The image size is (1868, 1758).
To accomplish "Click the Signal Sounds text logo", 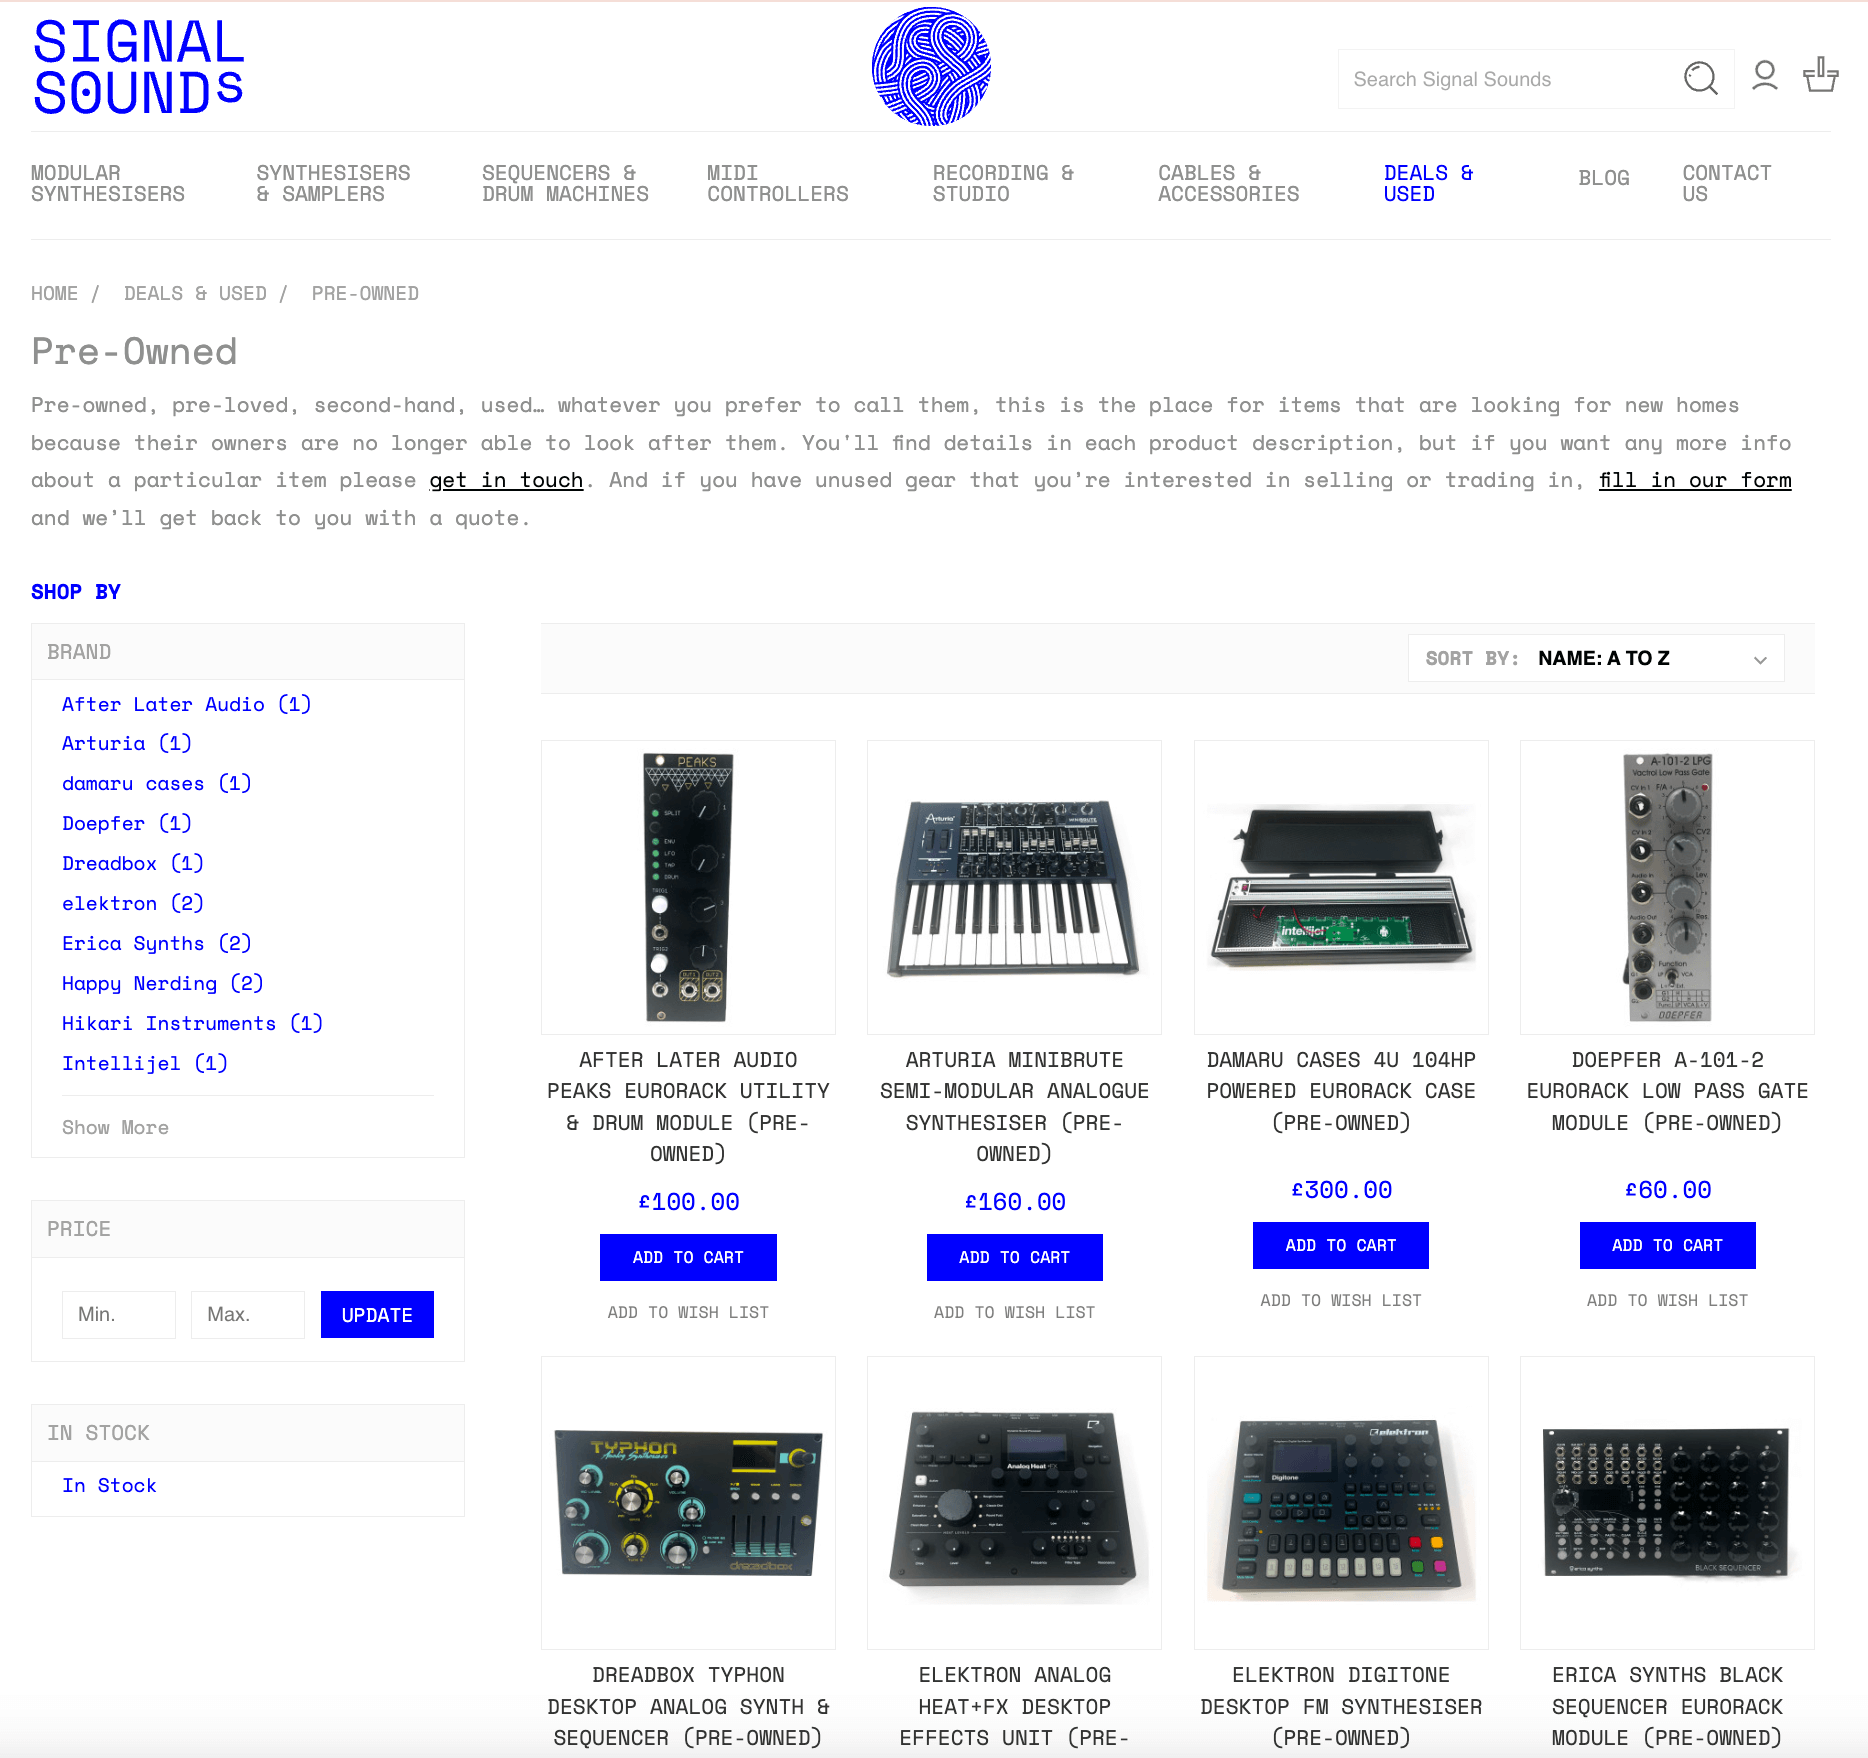I will pos(138,68).
